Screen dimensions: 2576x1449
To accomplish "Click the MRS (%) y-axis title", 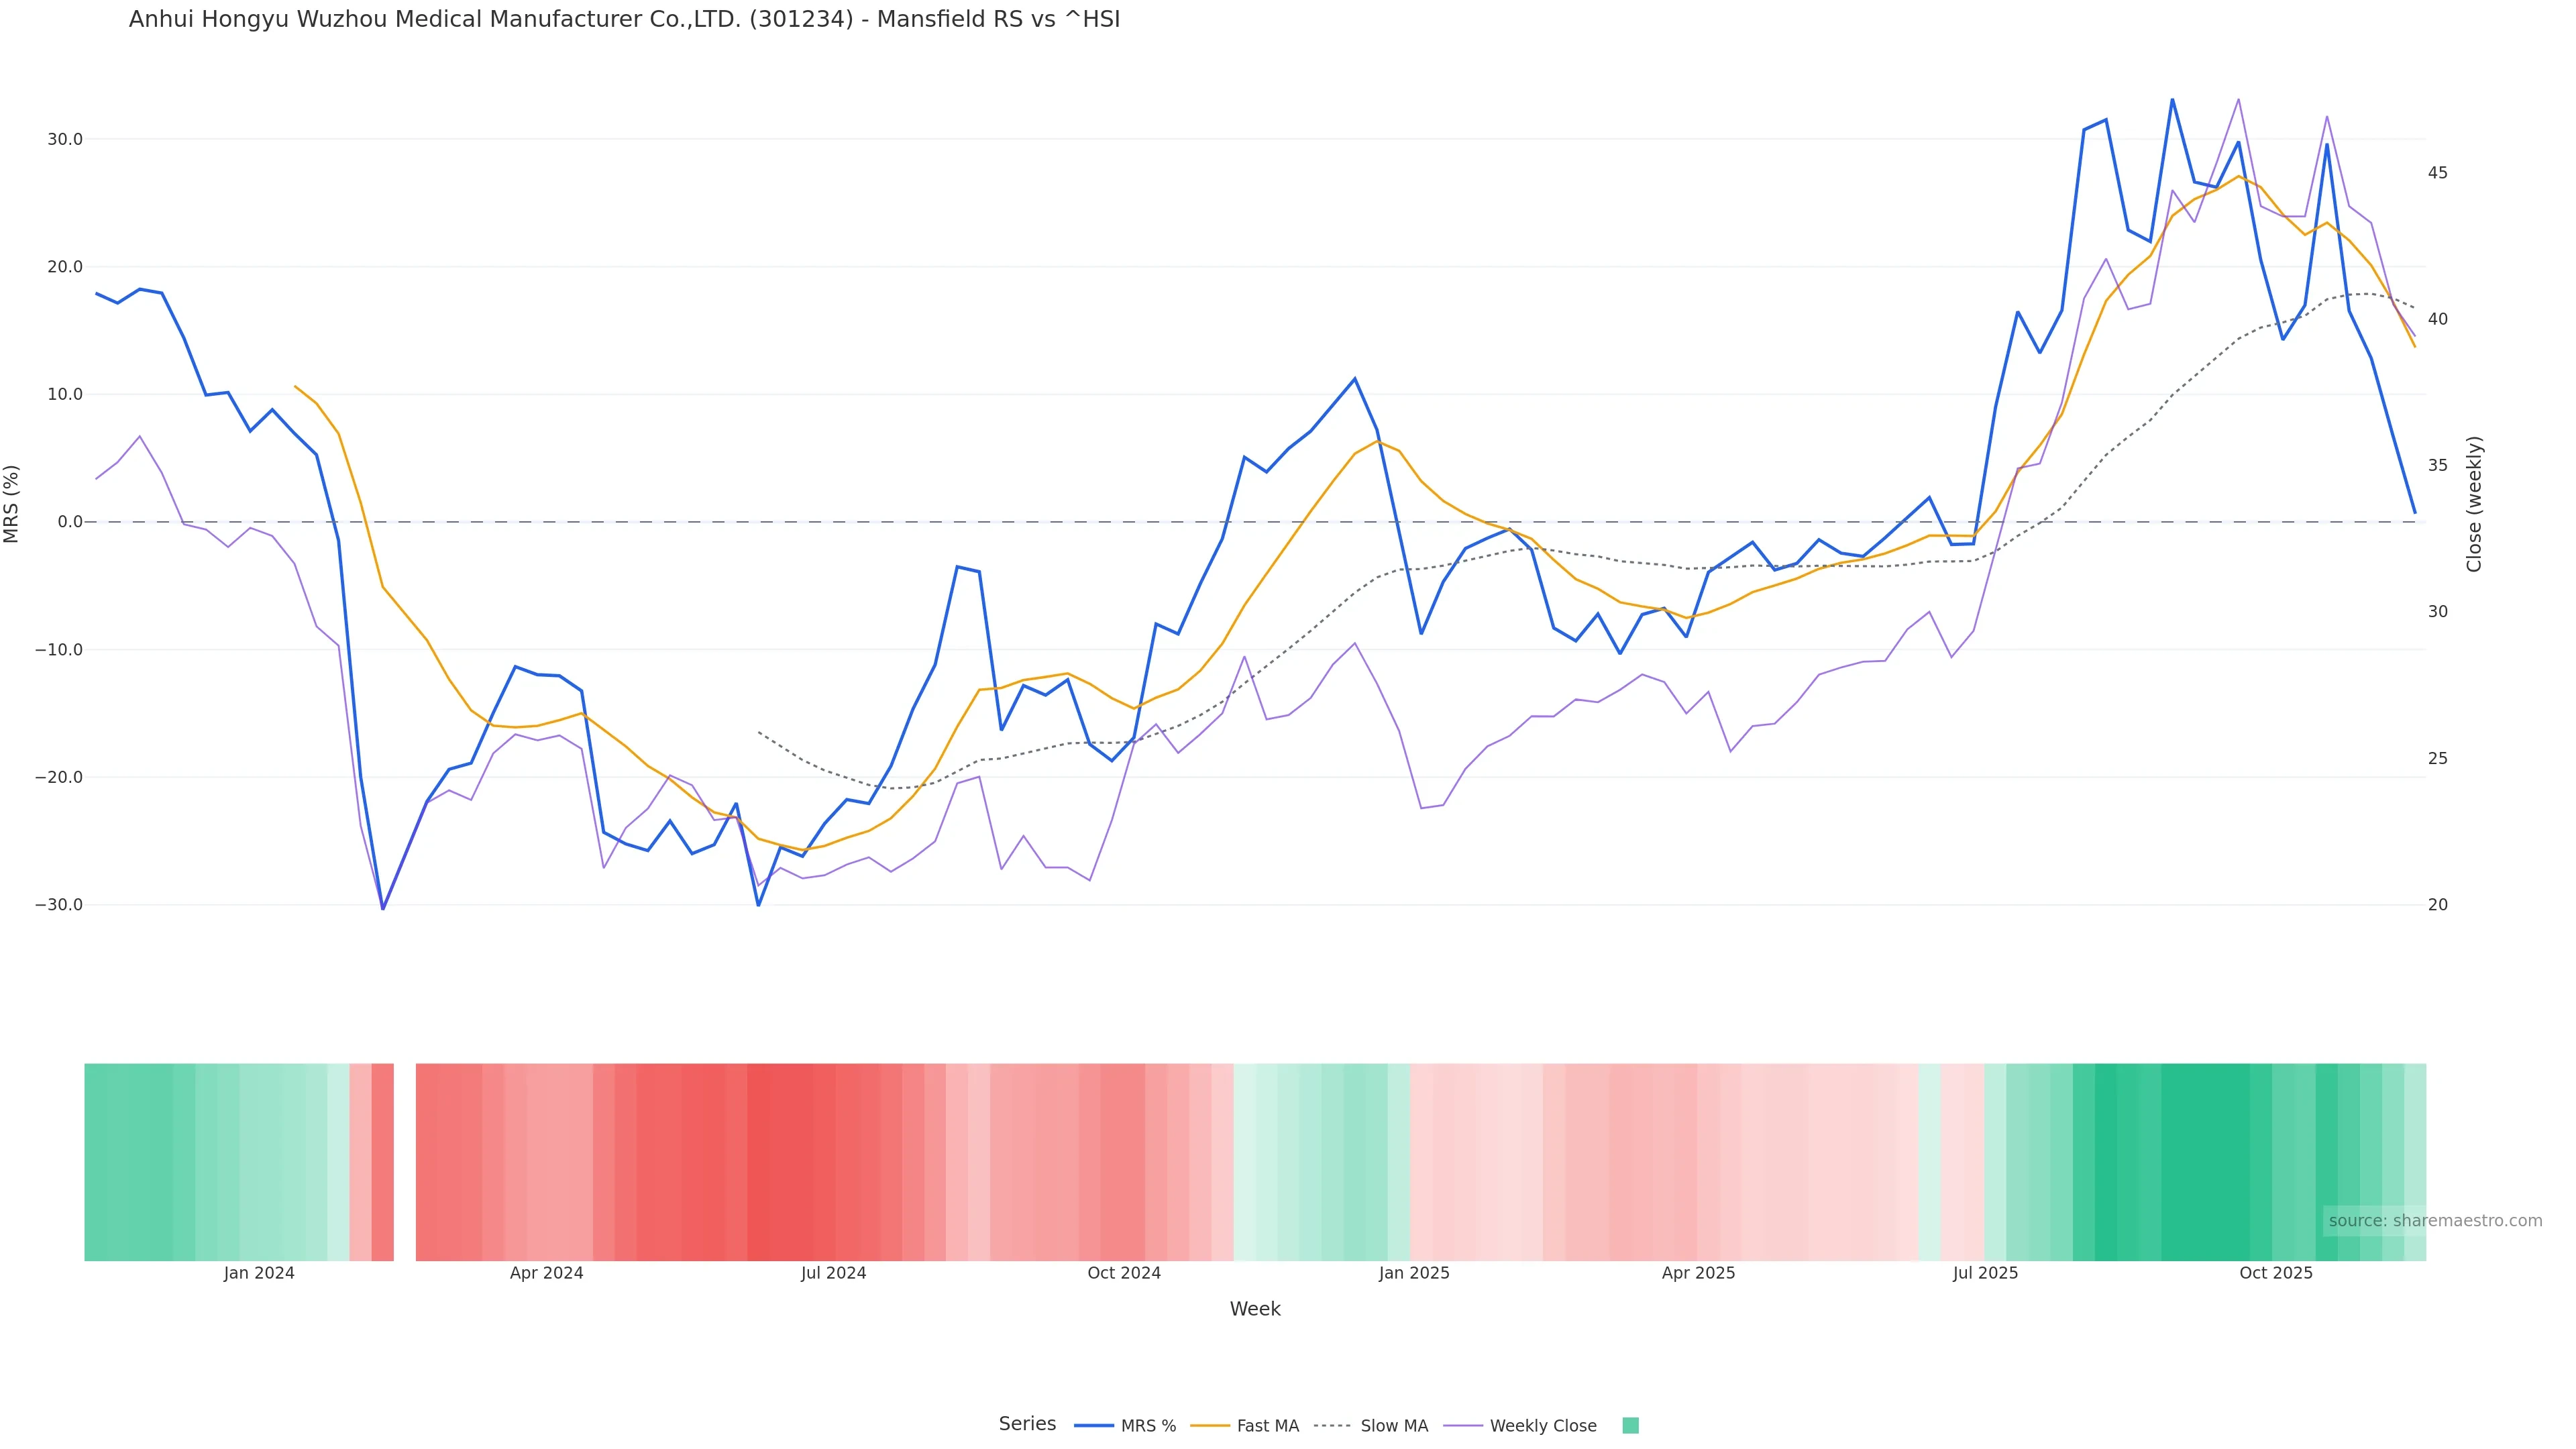I will tap(12, 503).
